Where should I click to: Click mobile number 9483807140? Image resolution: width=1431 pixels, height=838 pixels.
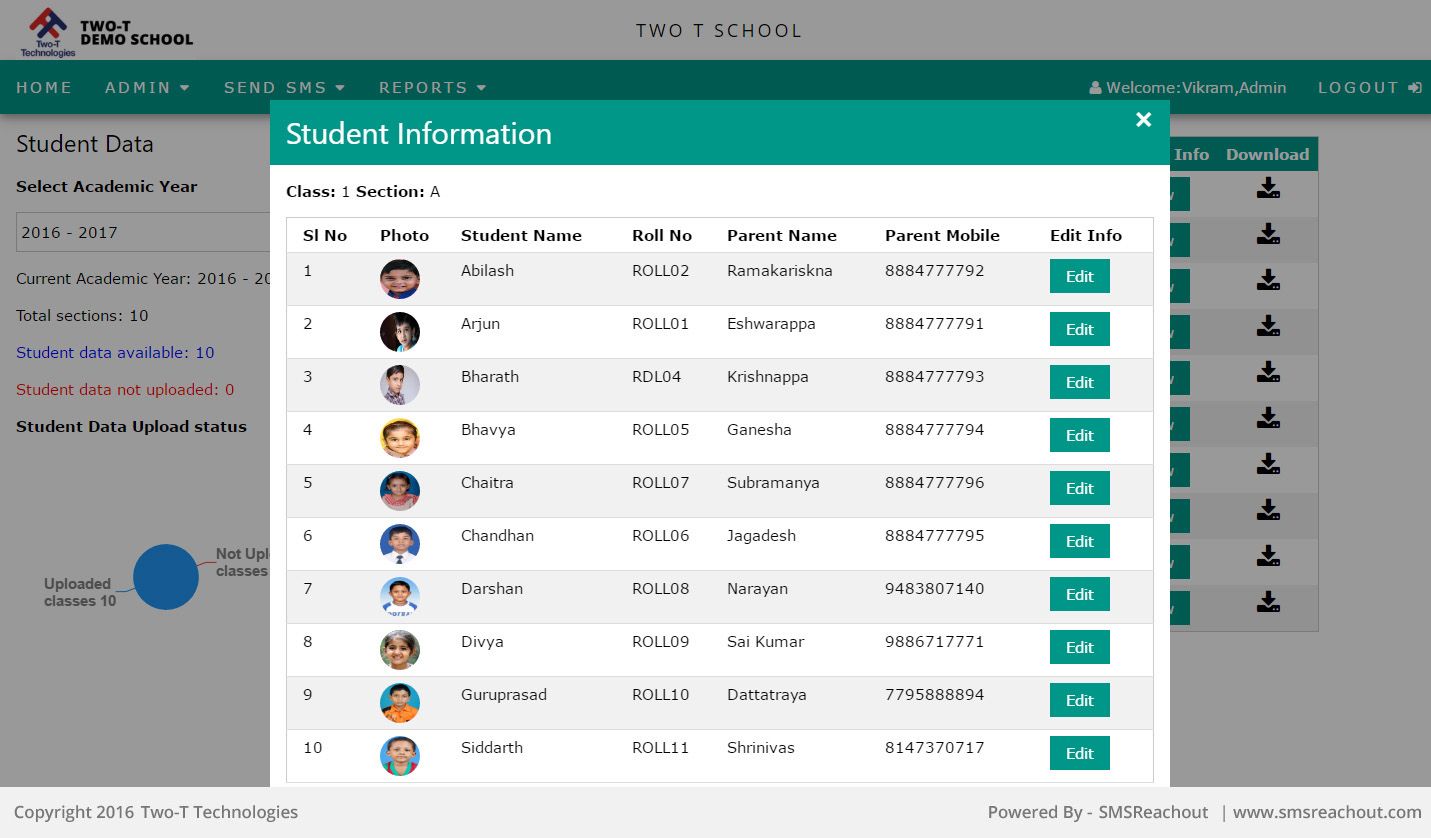coord(935,589)
